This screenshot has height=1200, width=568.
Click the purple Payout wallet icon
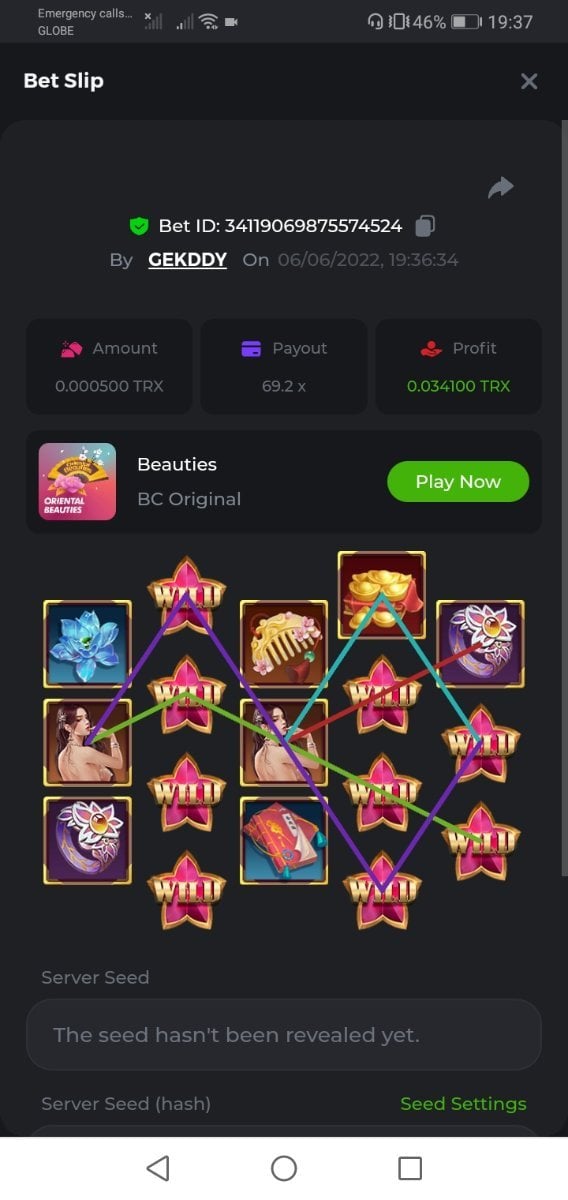click(x=251, y=348)
